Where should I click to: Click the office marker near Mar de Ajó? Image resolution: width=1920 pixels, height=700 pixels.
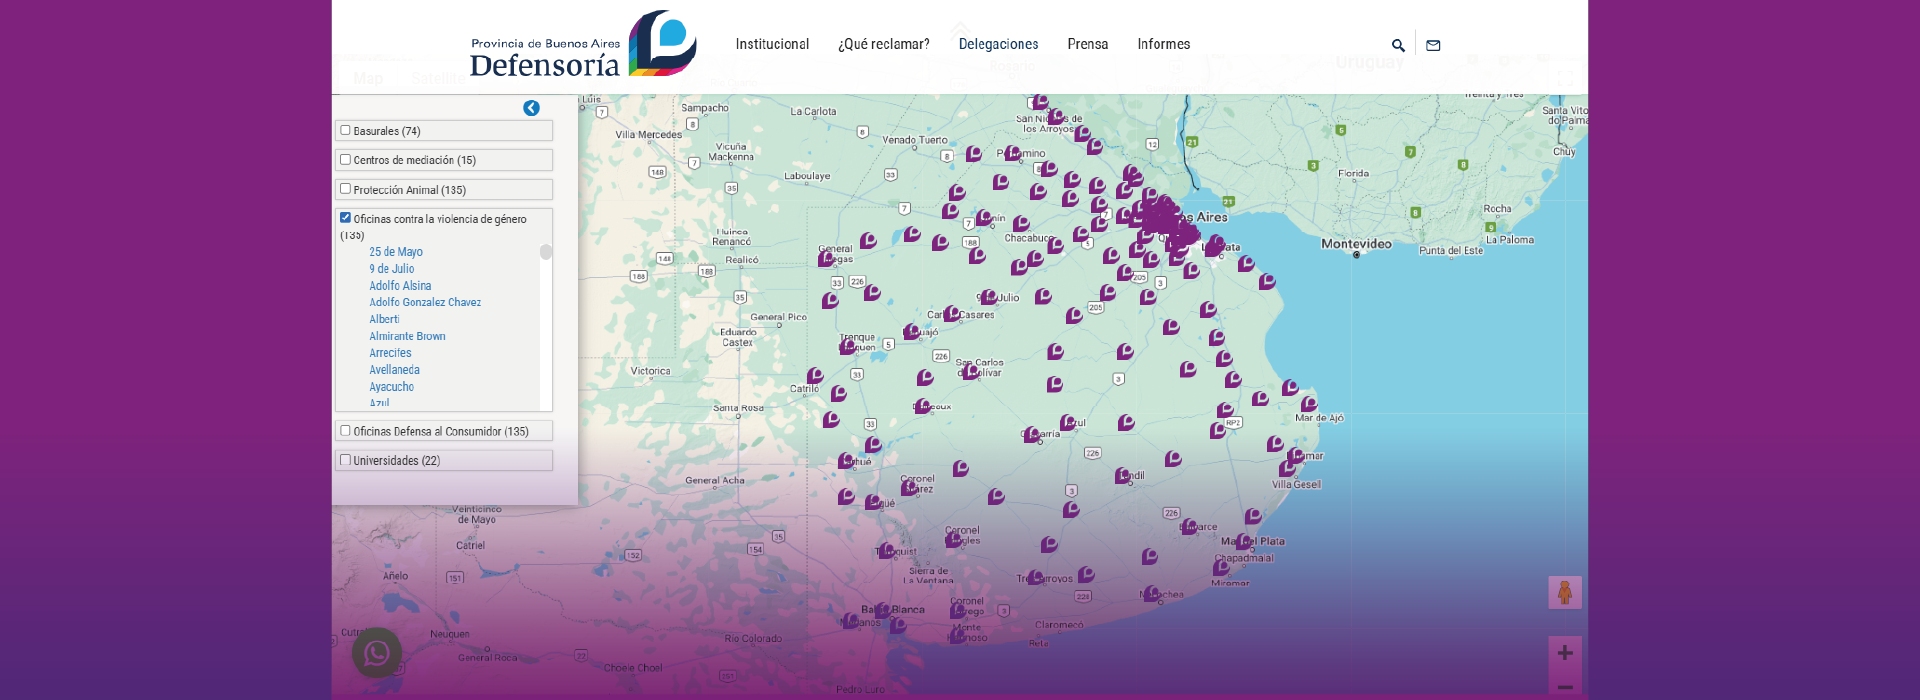(1309, 404)
